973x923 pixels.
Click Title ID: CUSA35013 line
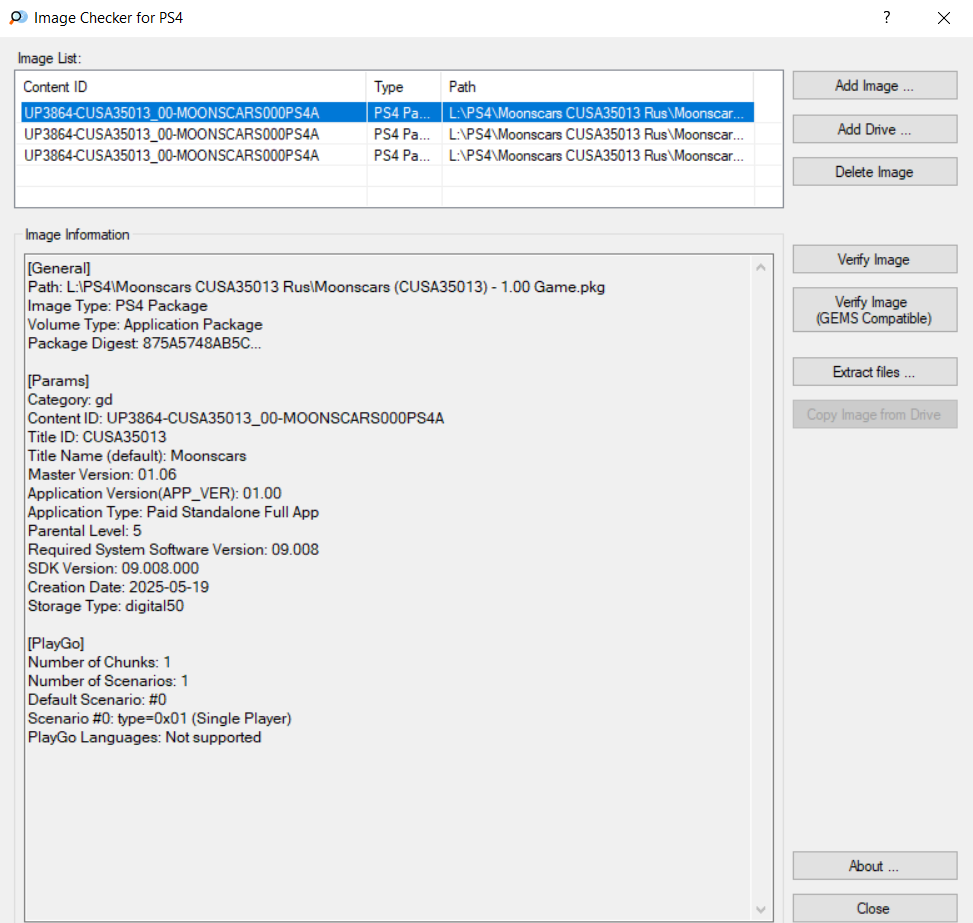click(97, 437)
